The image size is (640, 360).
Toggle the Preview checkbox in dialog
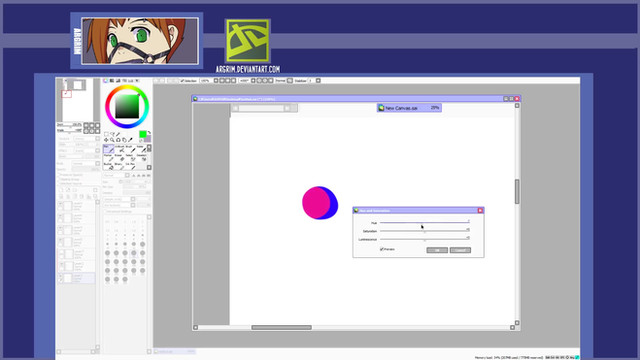click(382, 249)
